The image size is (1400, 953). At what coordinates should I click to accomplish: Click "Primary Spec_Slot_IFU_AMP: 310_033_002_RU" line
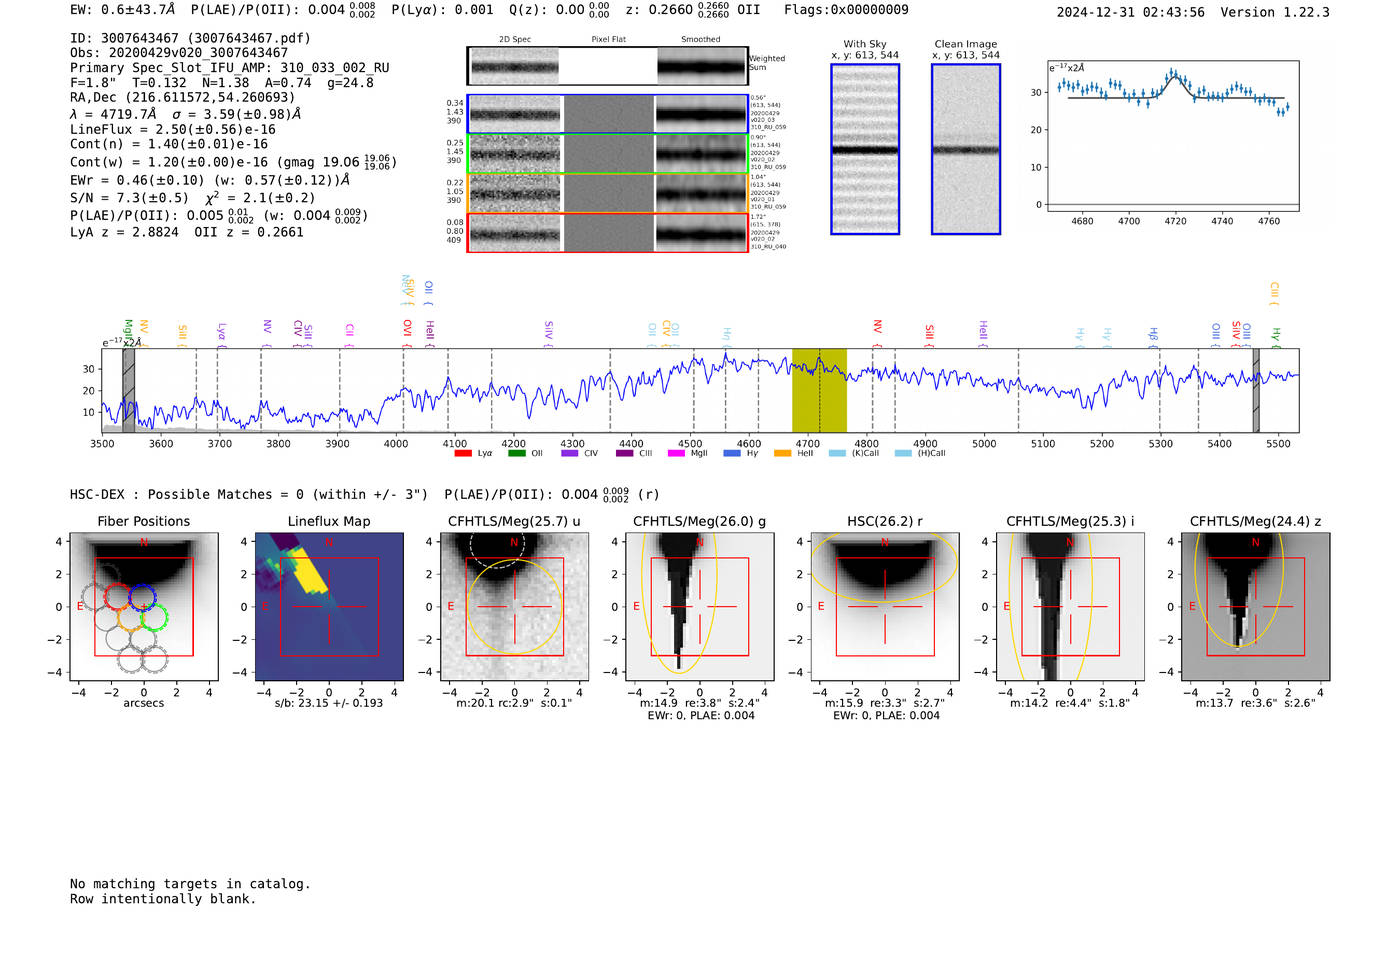230,68
